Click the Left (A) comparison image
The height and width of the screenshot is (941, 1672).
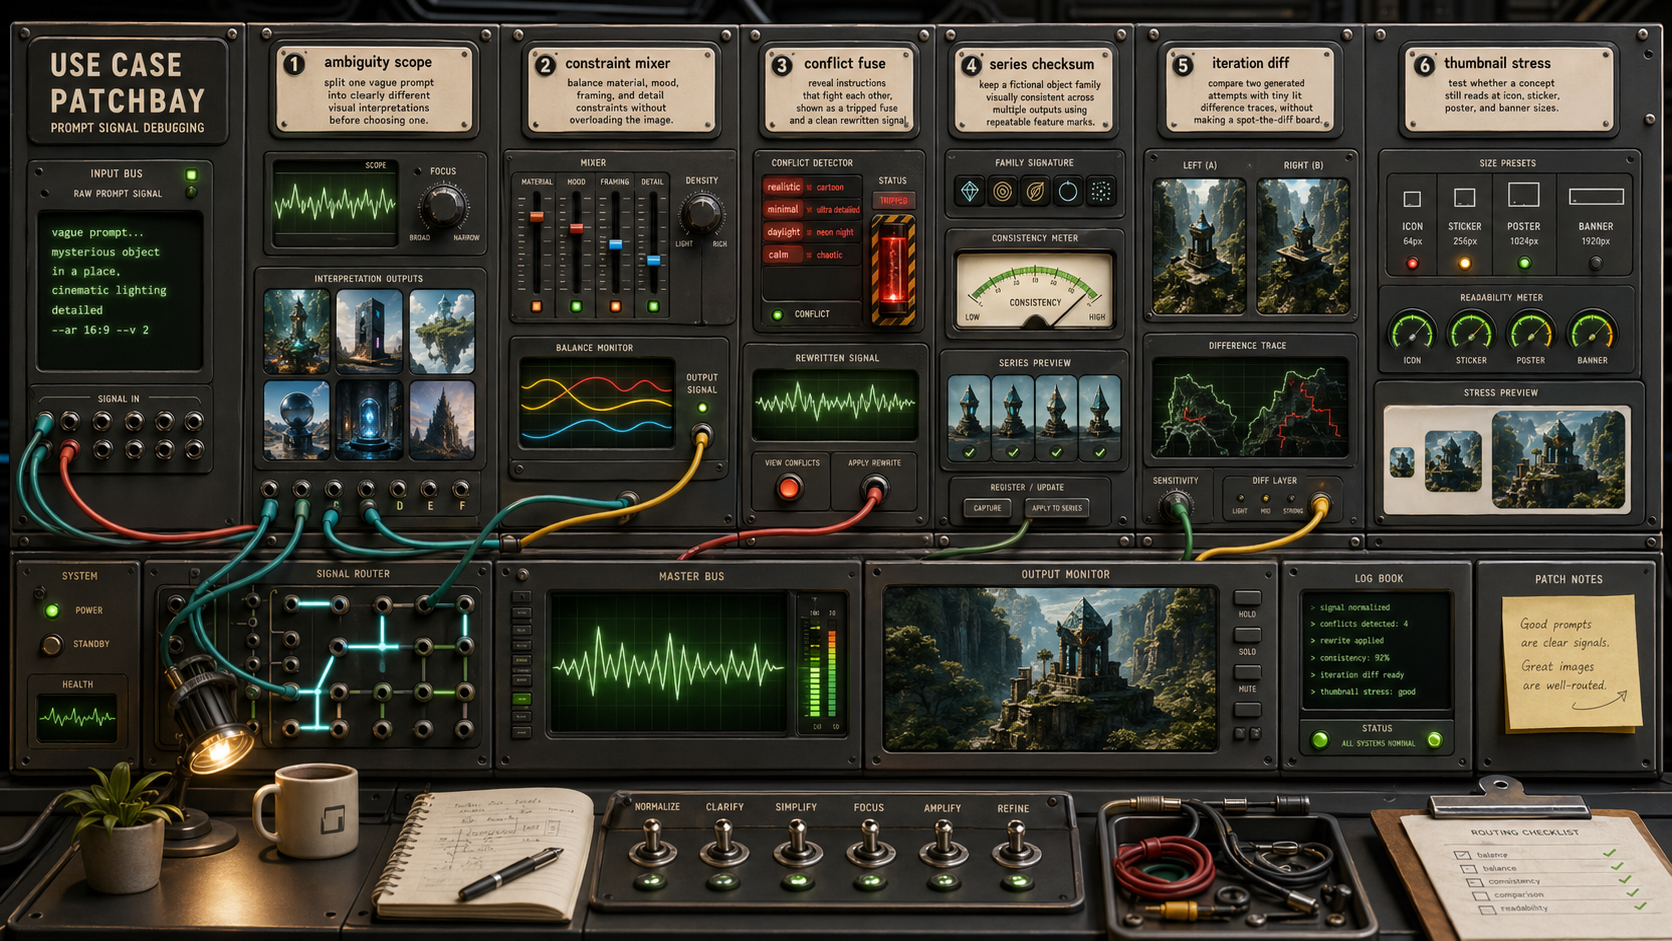(1199, 246)
